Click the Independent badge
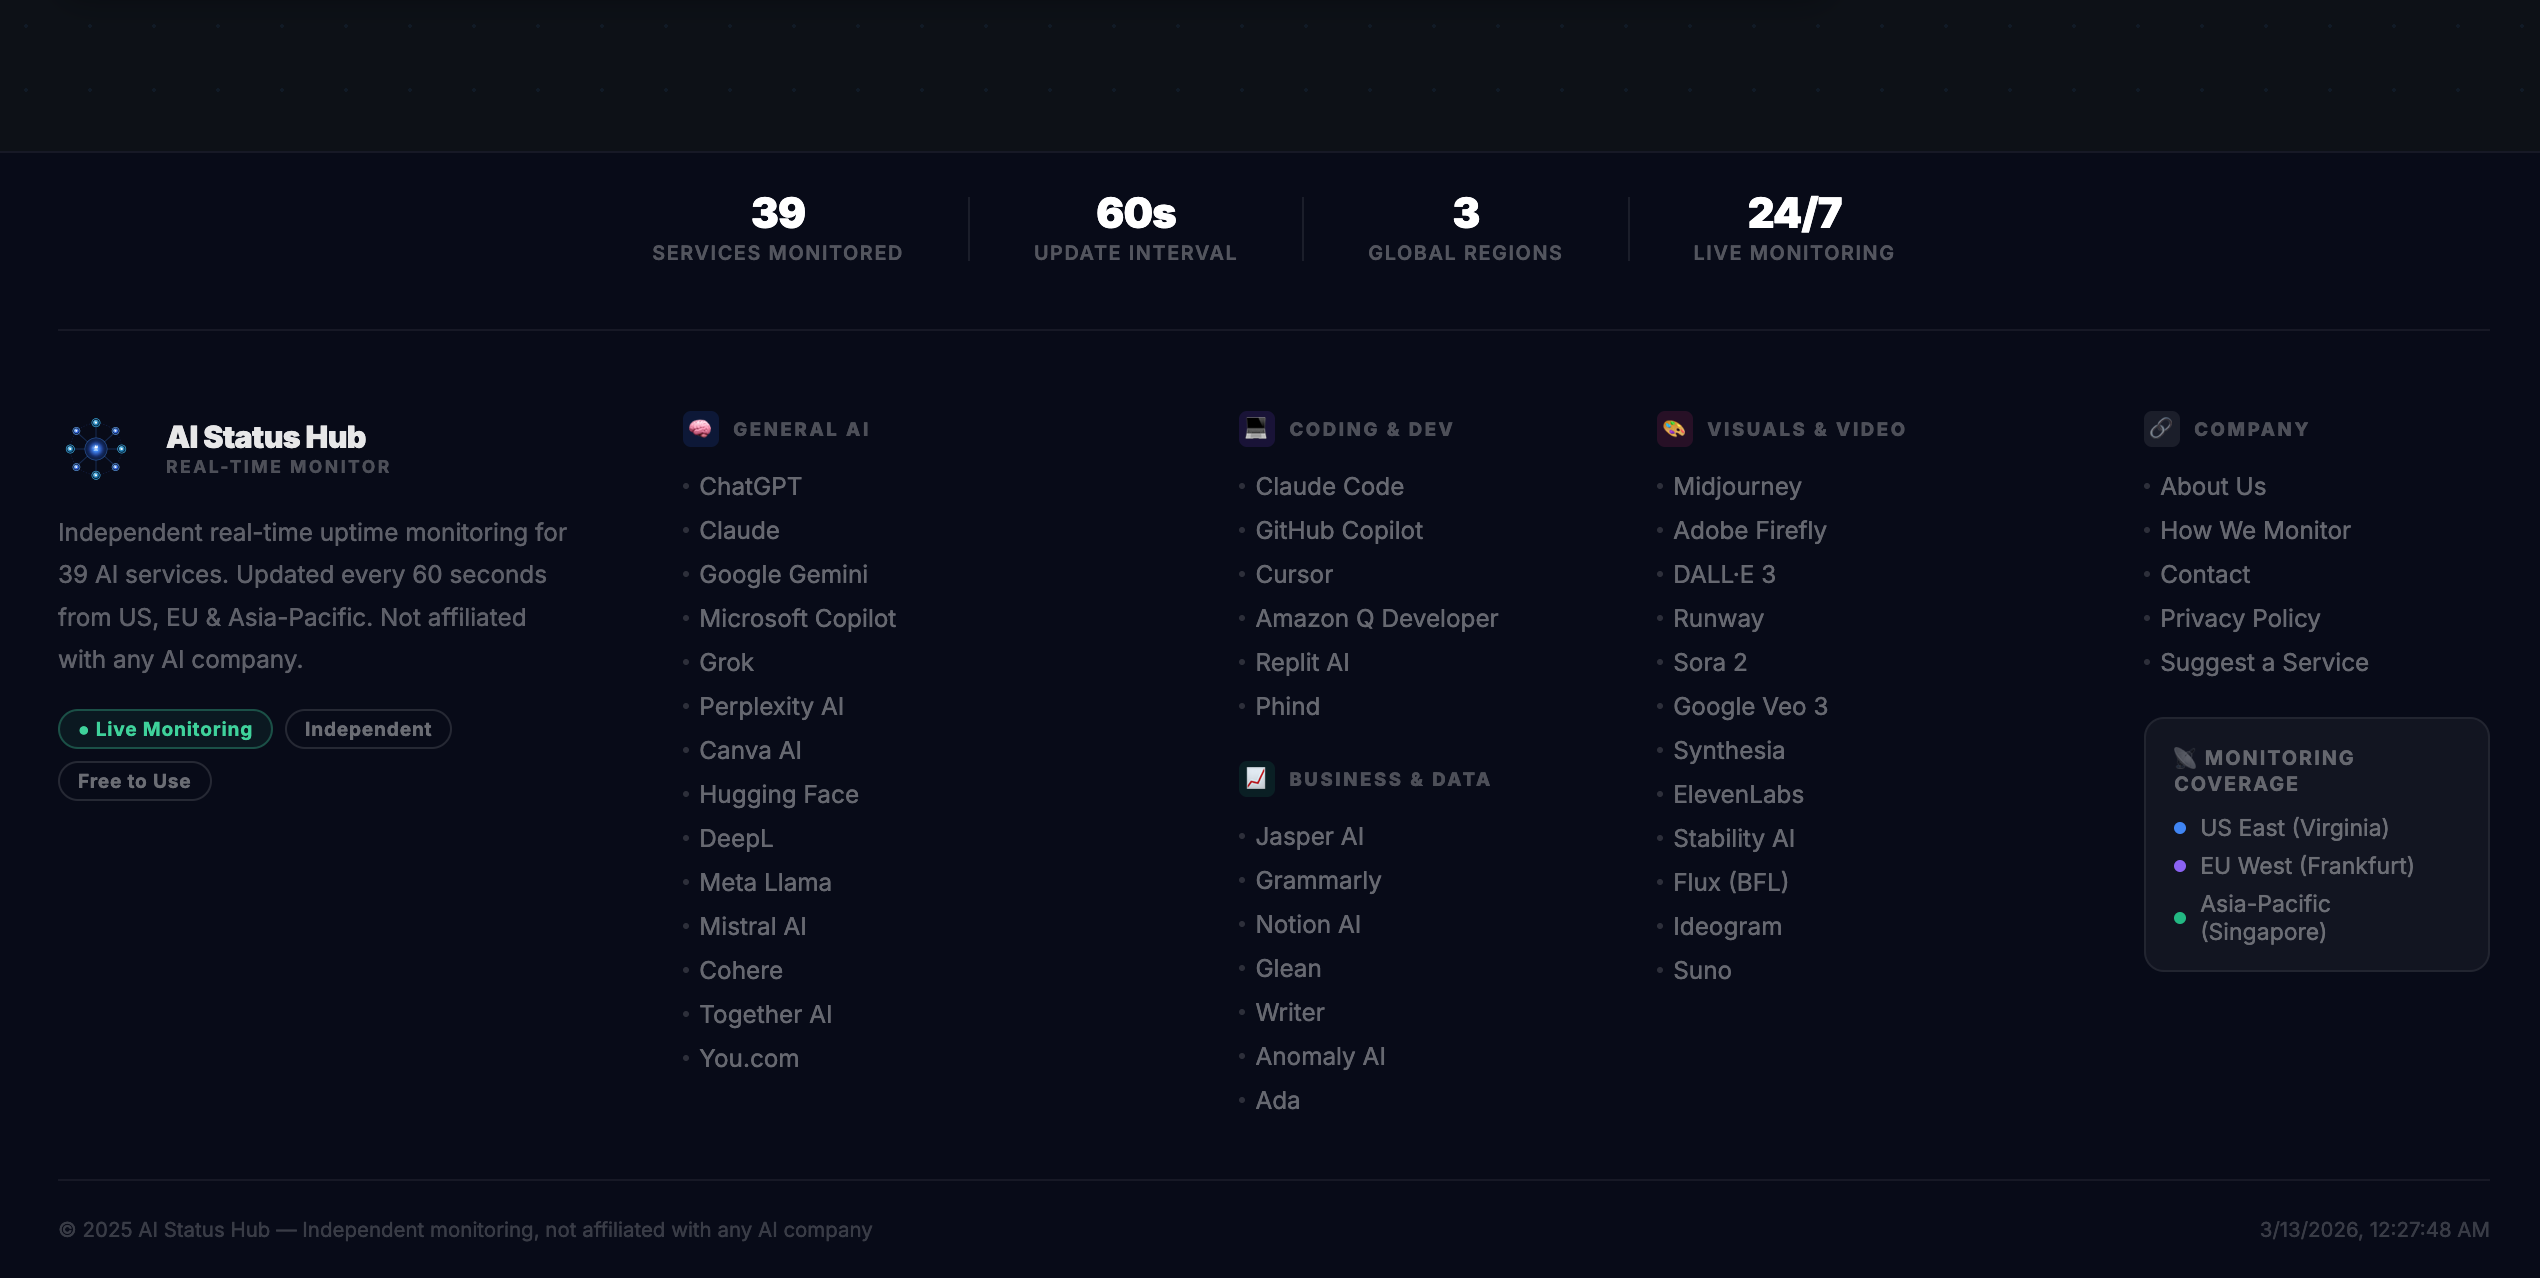 coord(368,729)
